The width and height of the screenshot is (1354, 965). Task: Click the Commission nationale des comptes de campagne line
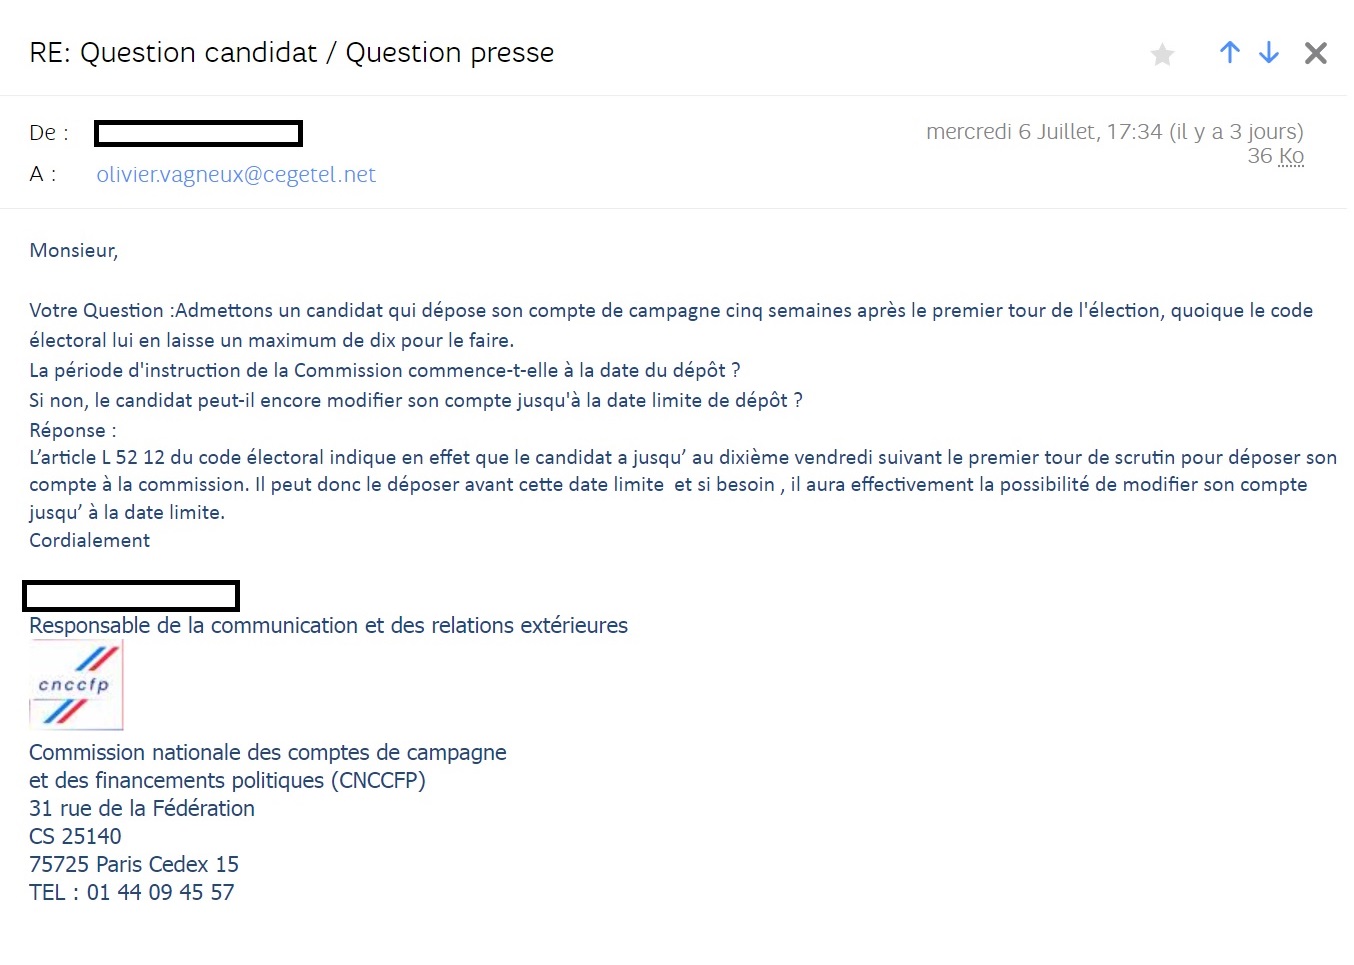[268, 752]
